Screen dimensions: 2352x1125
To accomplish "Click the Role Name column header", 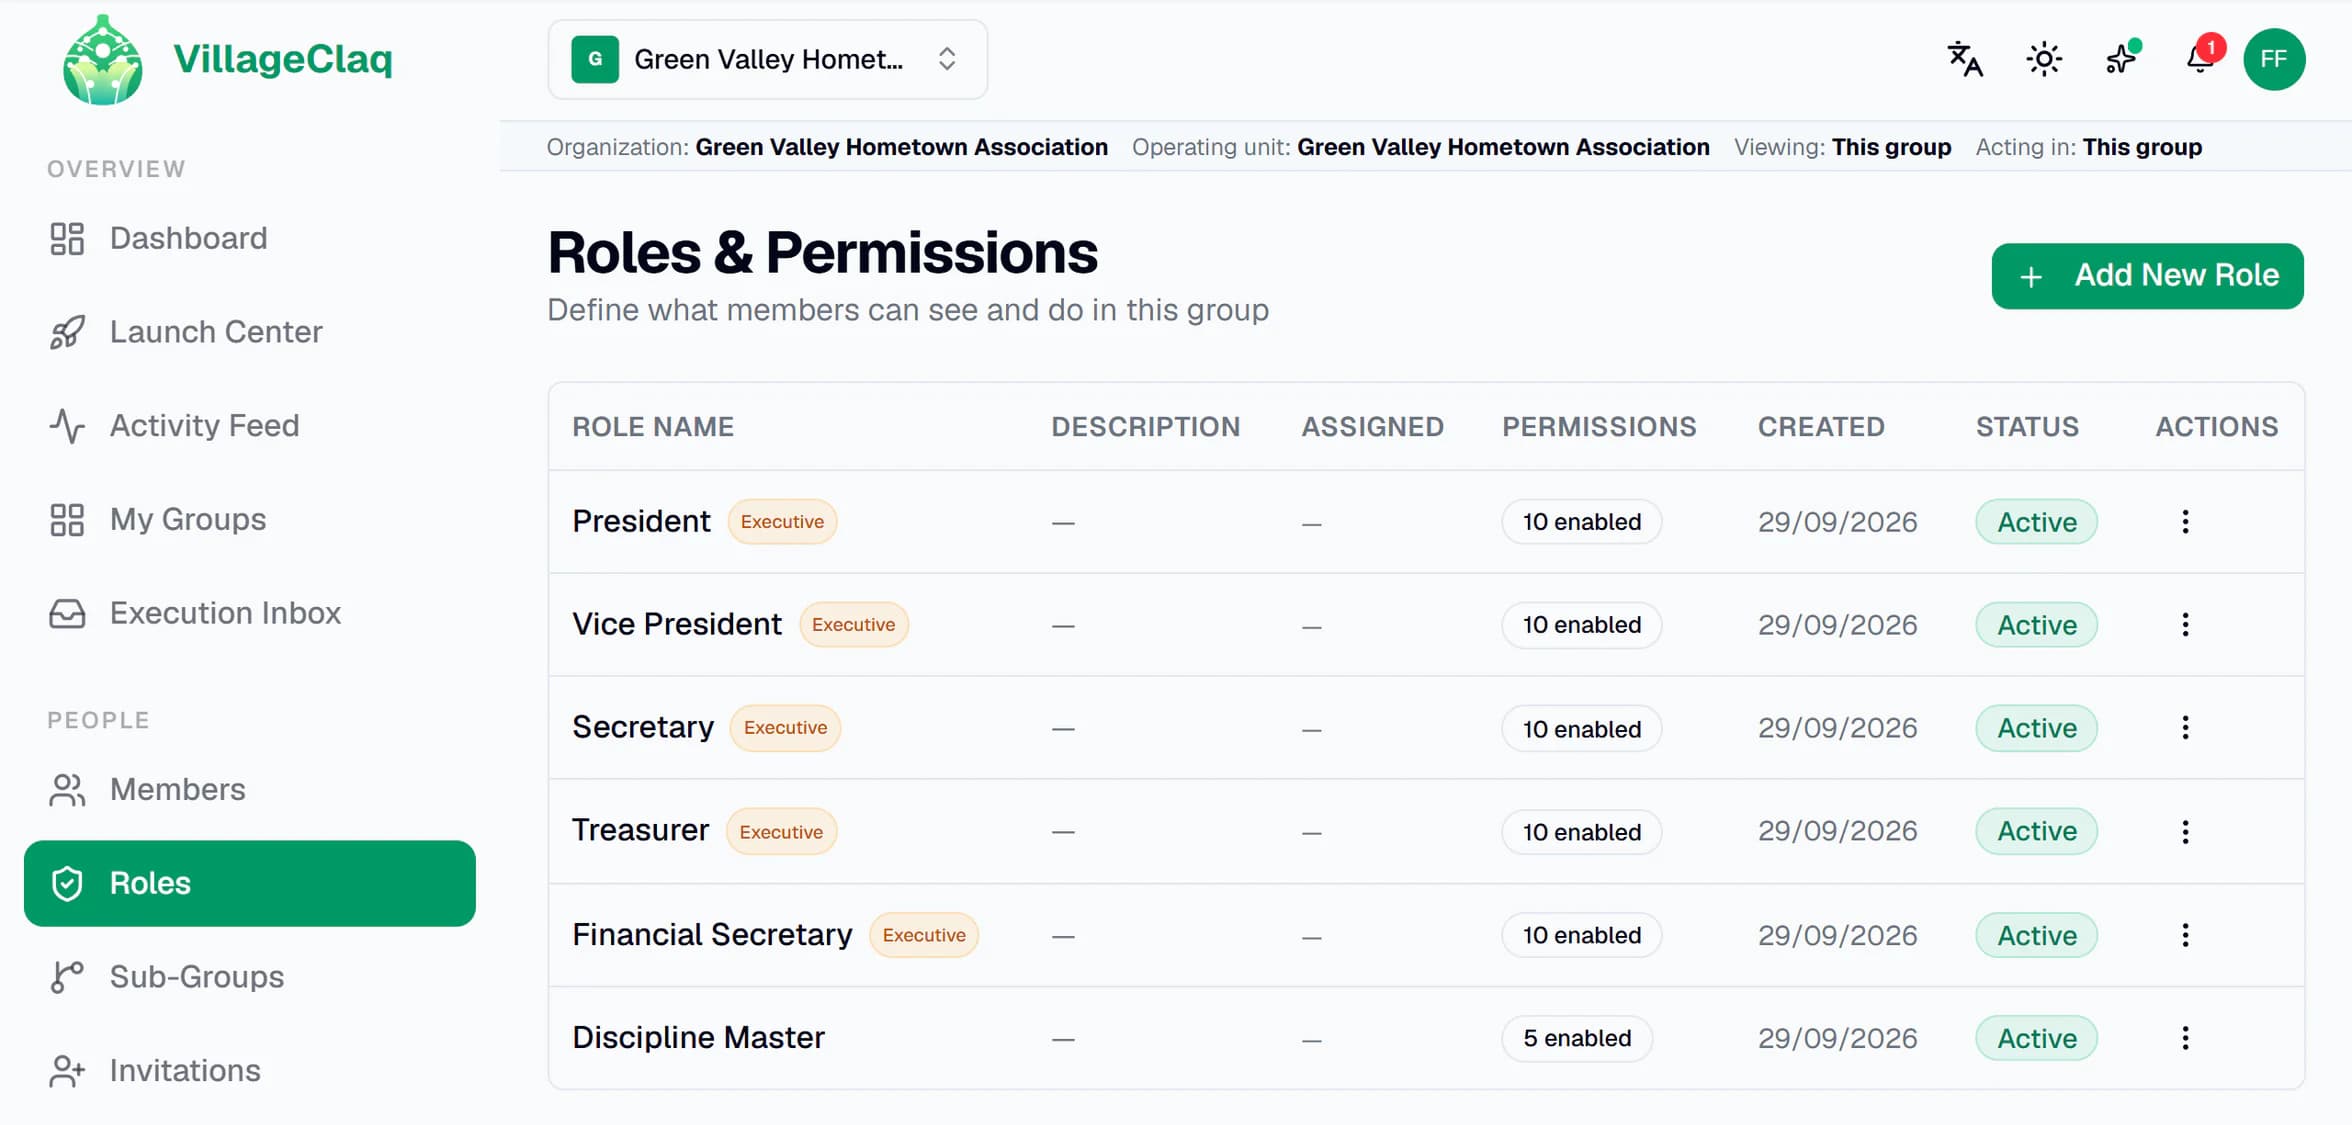I will (653, 427).
